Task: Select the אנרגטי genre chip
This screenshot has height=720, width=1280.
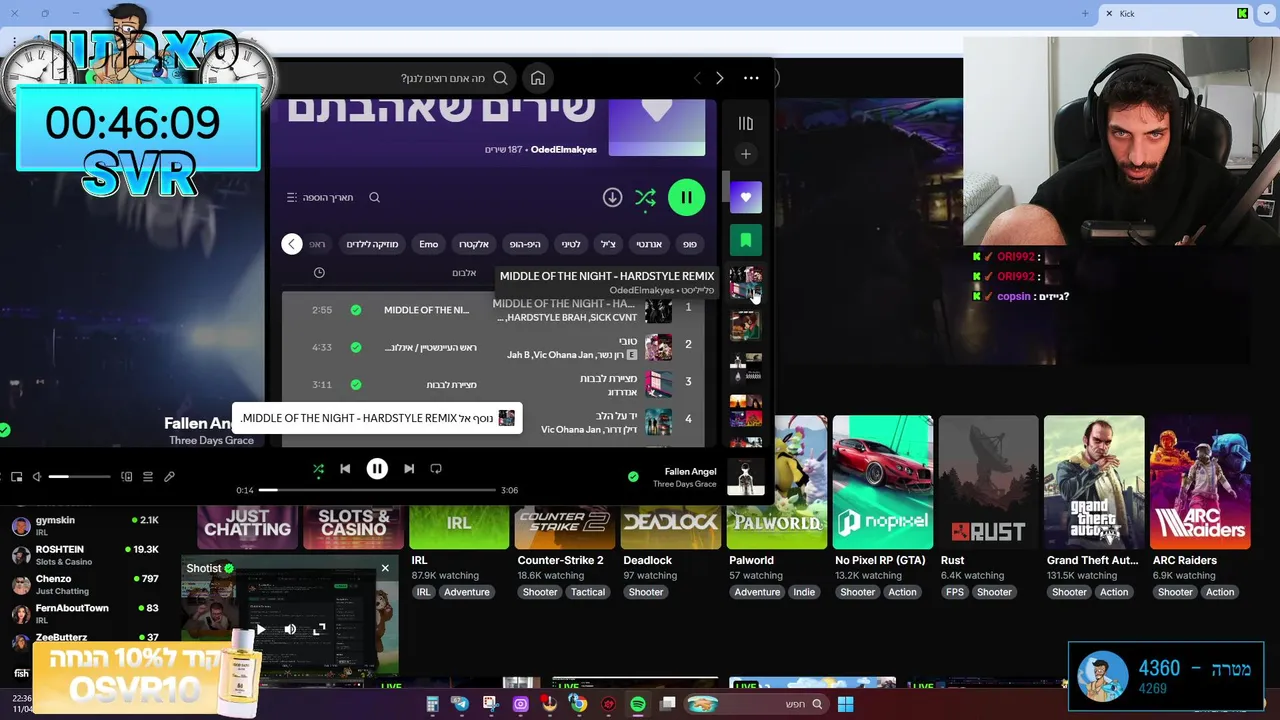Action: pos(649,244)
